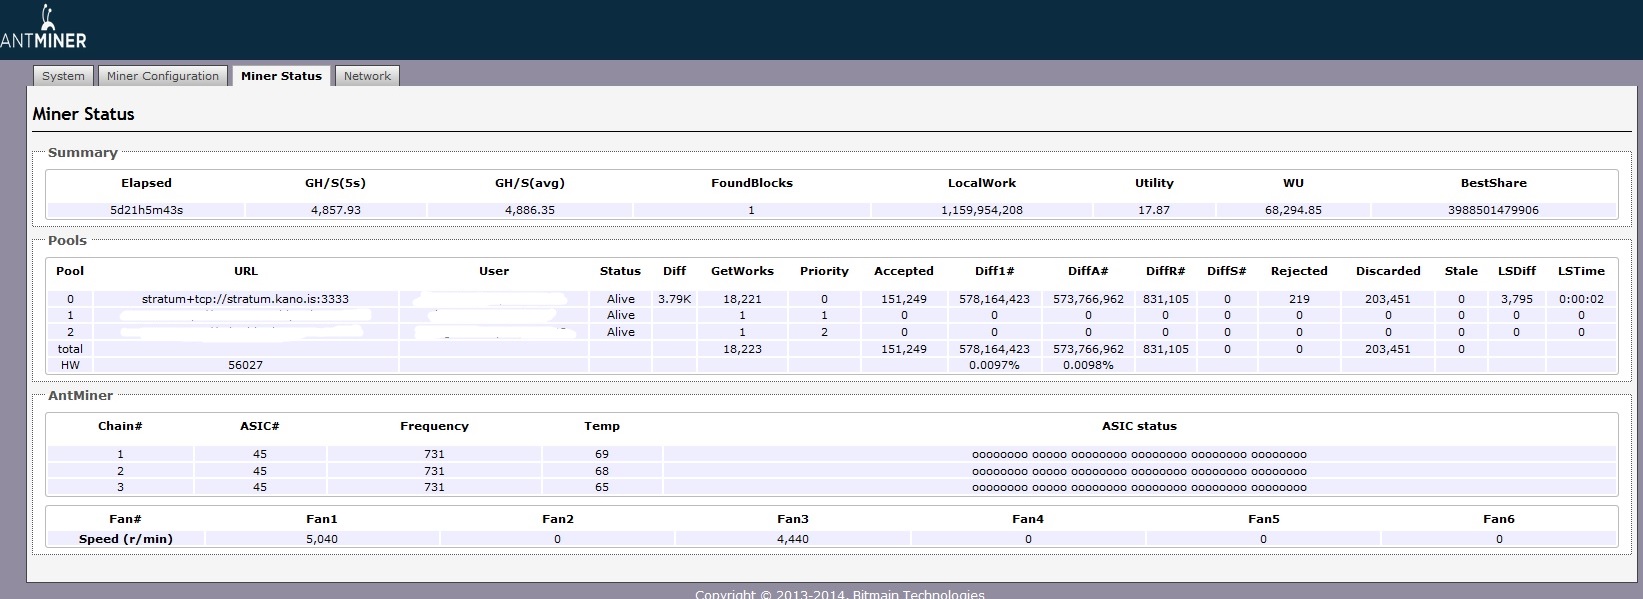The width and height of the screenshot is (1643, 599).
Task: Click the GH/S(avg) value 4,886.35
Action: tap(530, 210)
